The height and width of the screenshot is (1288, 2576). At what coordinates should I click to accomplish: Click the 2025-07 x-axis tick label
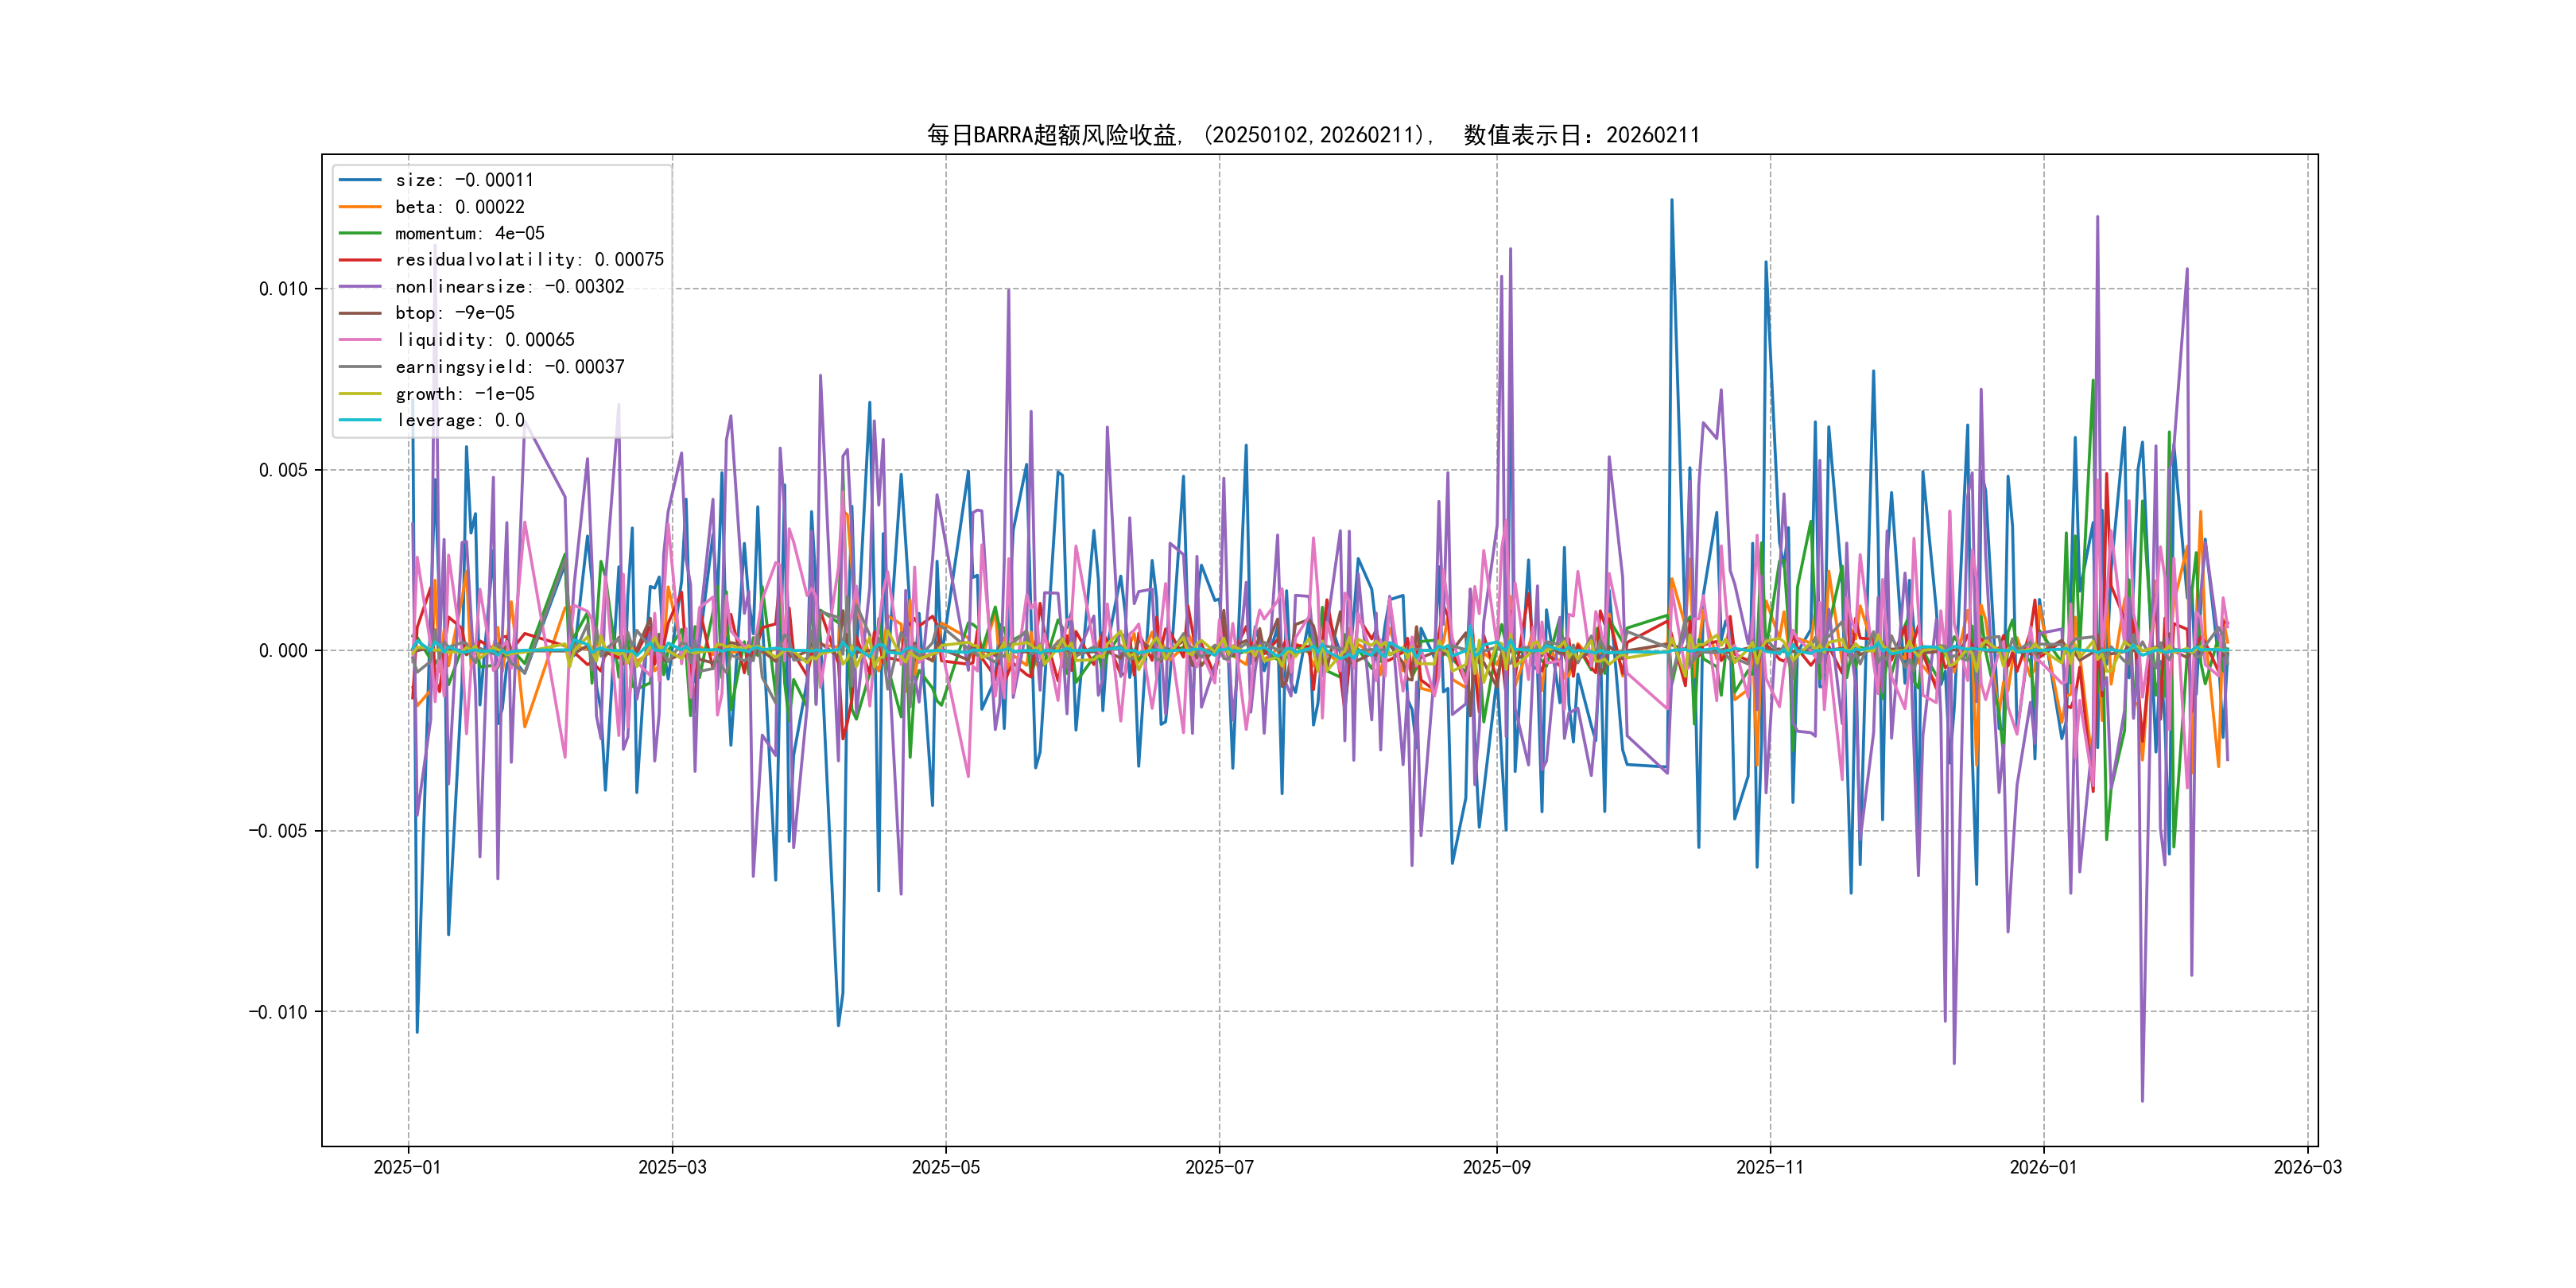click(1219, 1167)
